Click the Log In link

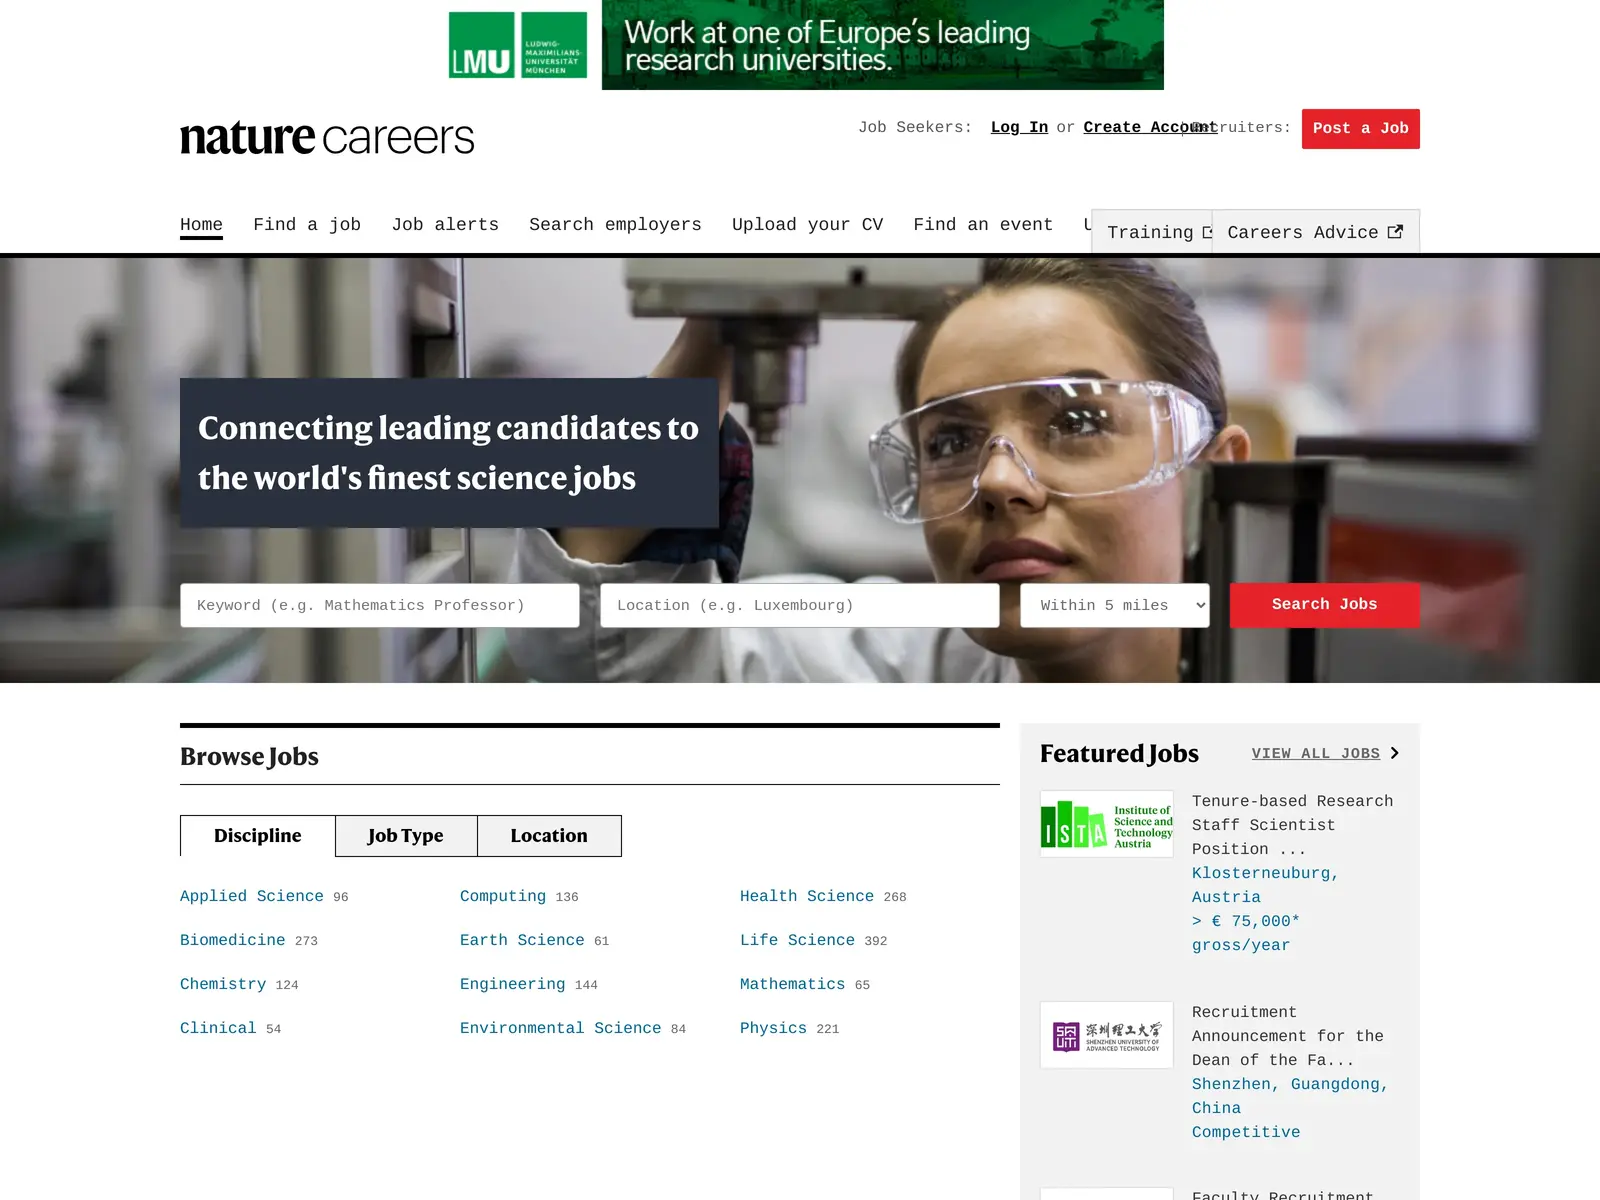click(1019, 128)
